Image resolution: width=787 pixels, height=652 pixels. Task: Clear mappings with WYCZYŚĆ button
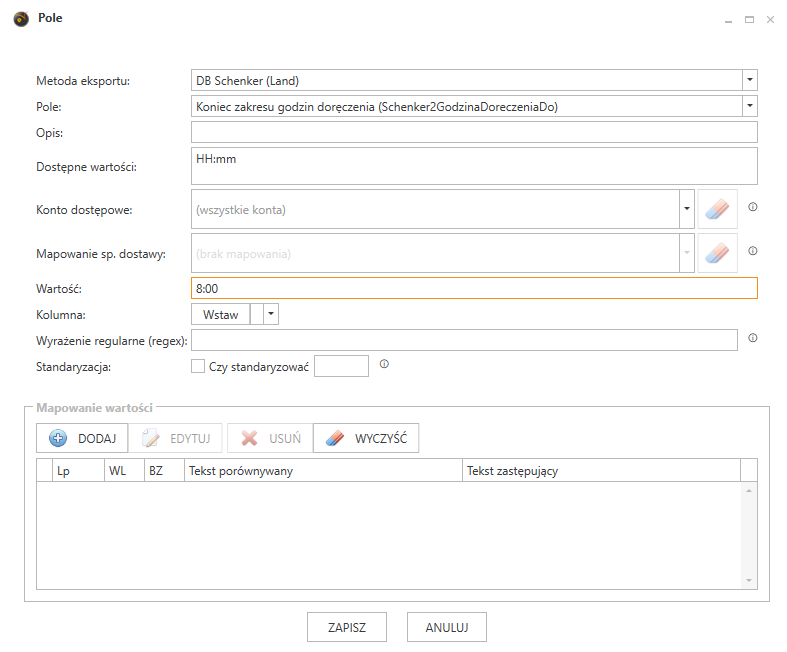[x=366, y=438]
